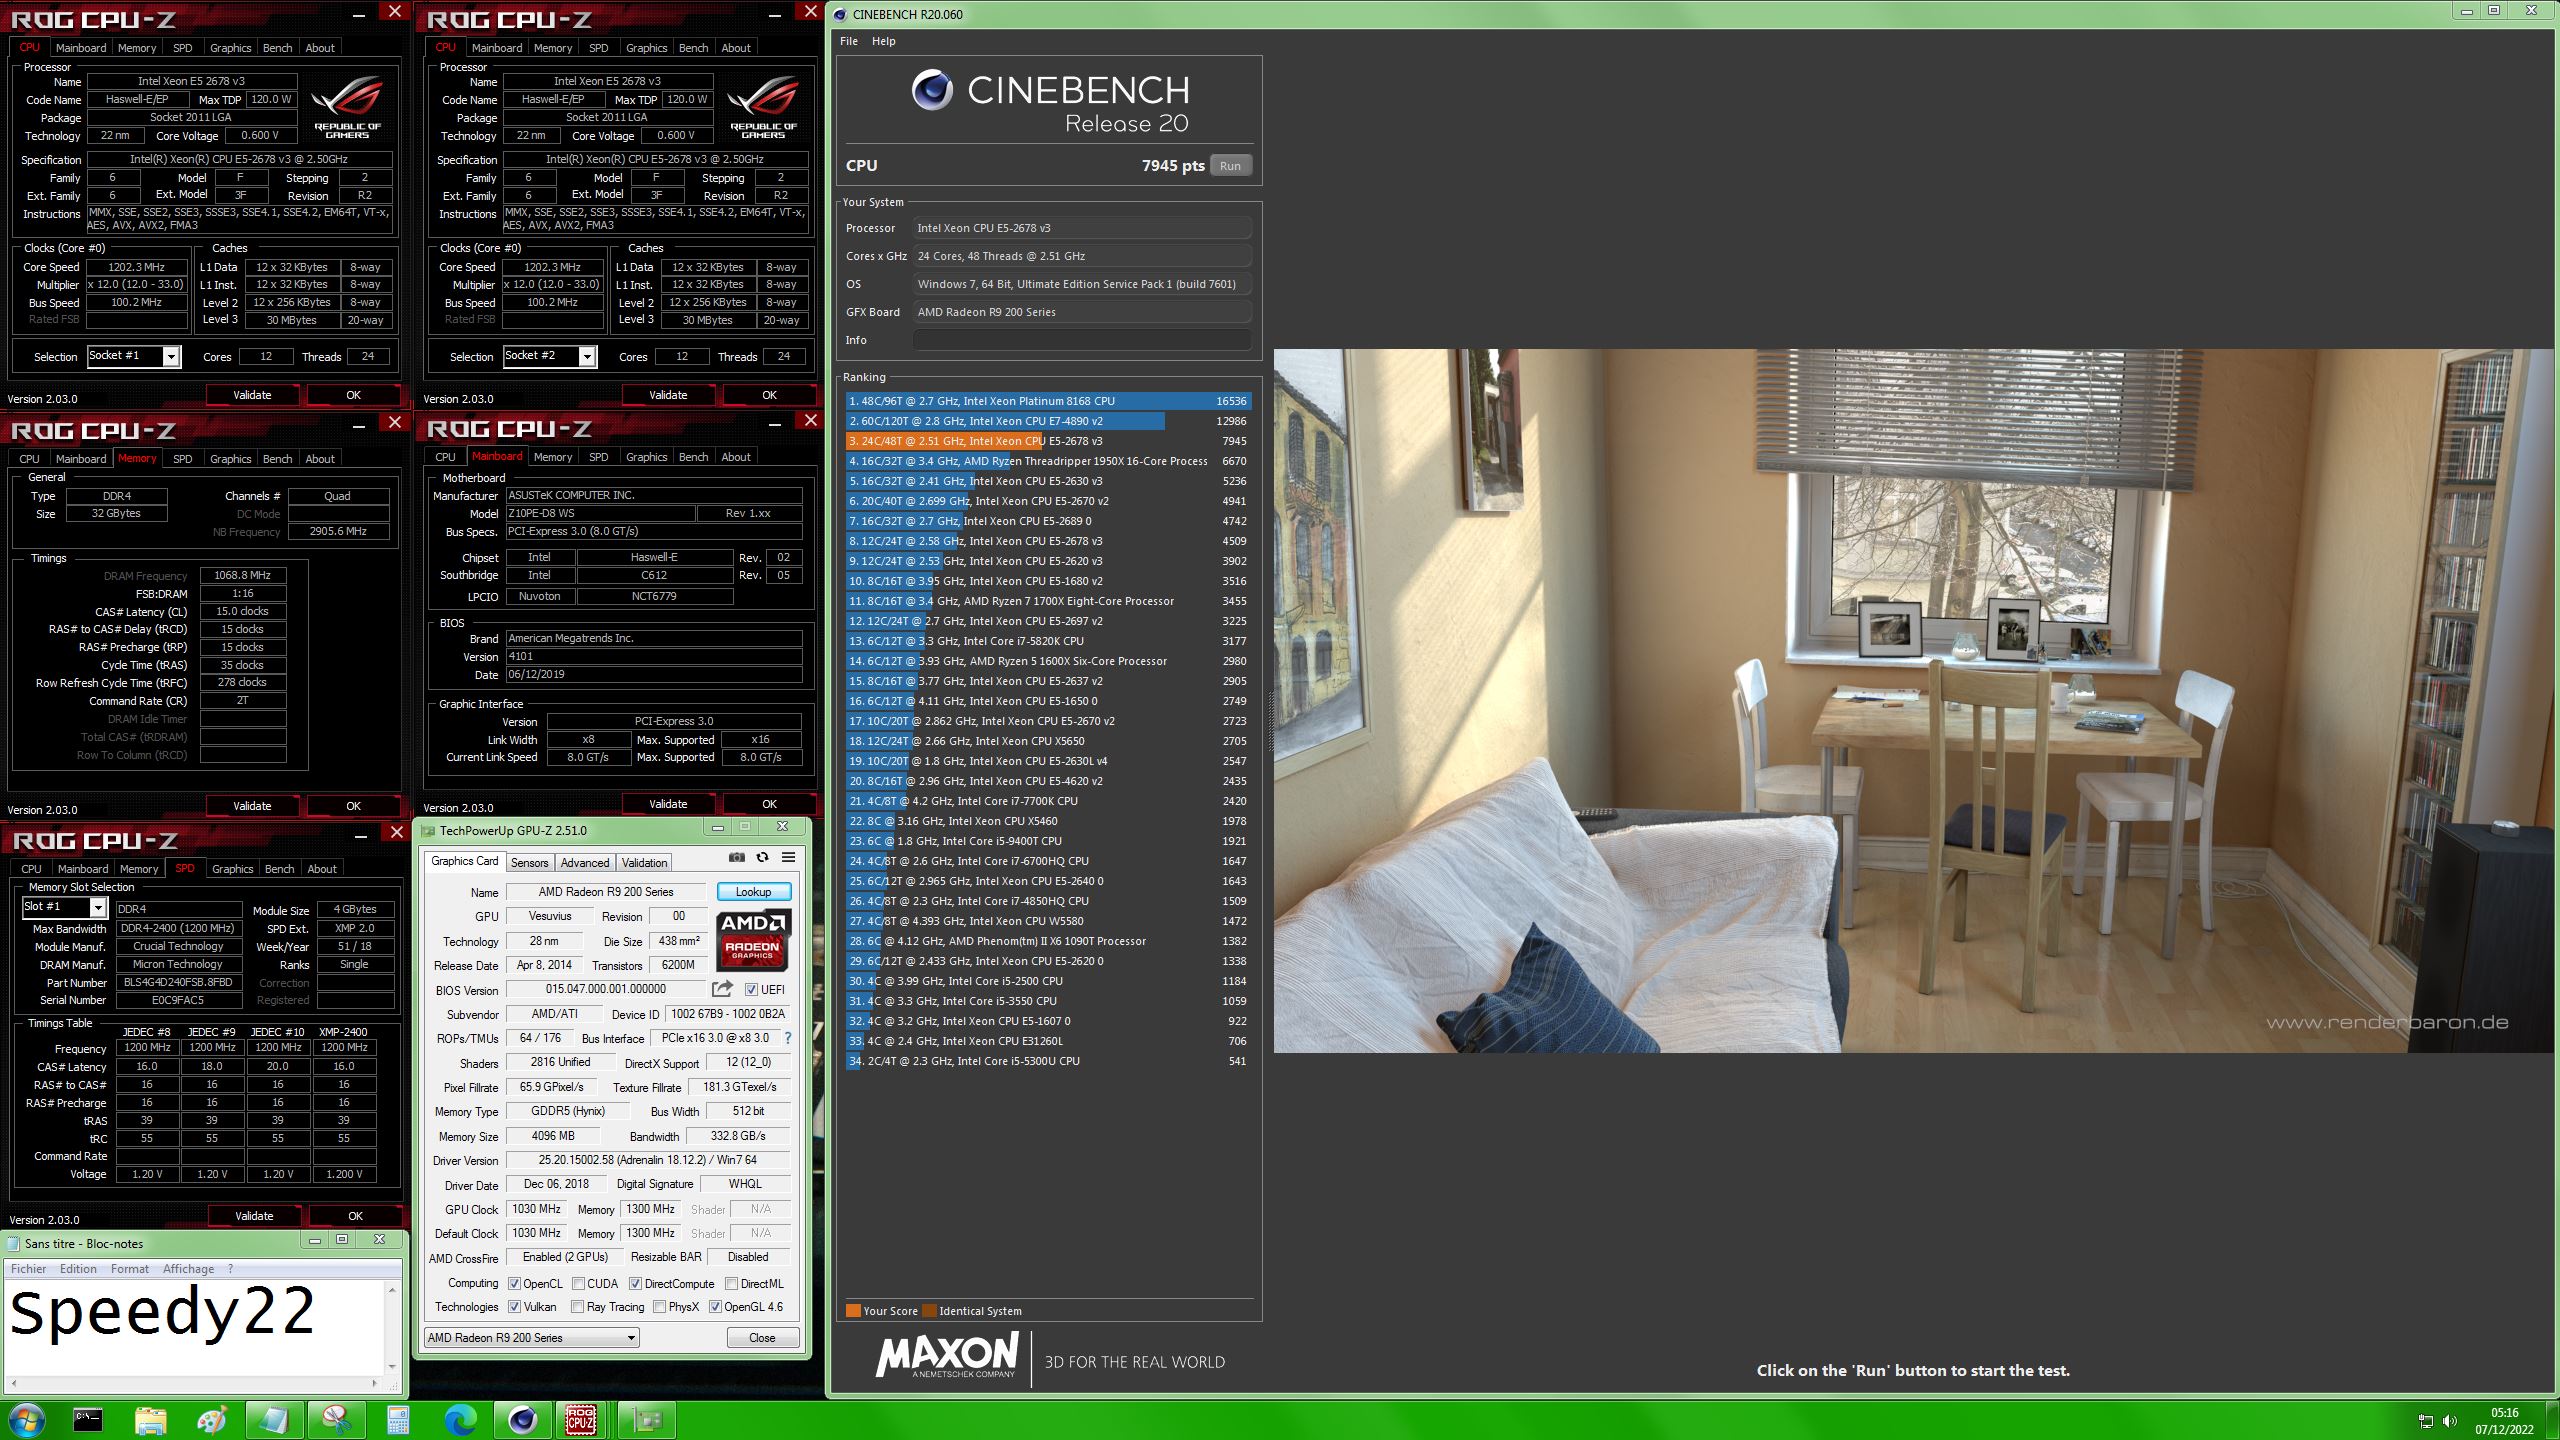Switch to Cinebench via taskbar icon
2560x1440 pixels.
coord(522,1419)
